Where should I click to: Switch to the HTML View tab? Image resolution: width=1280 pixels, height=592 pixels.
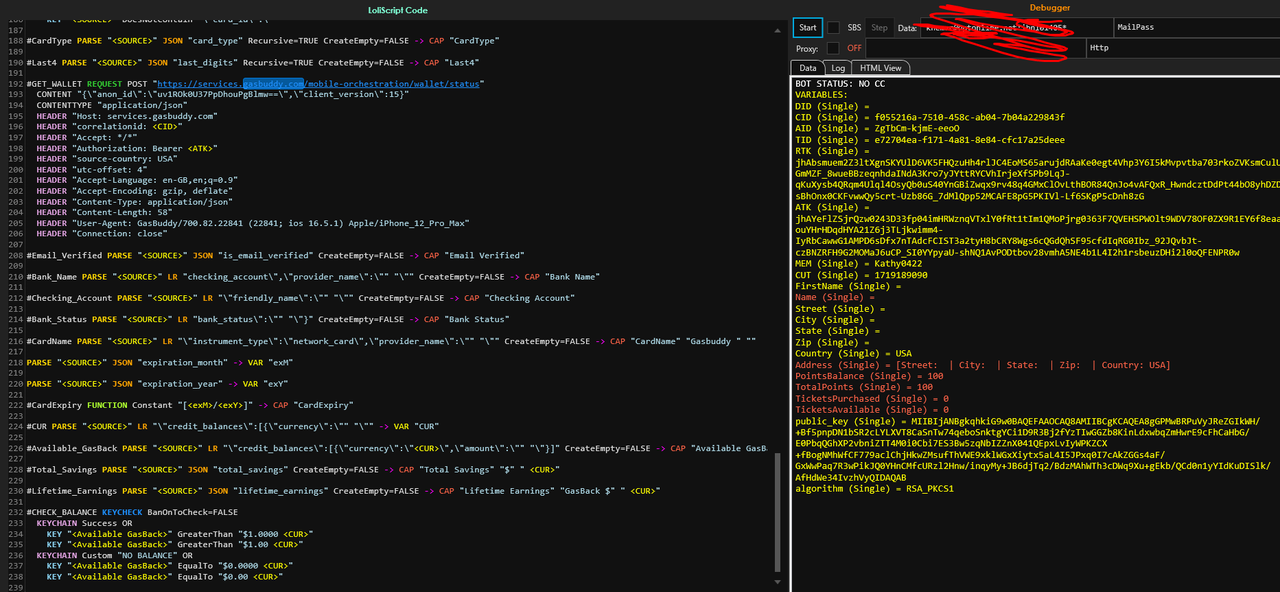(881, 68)
